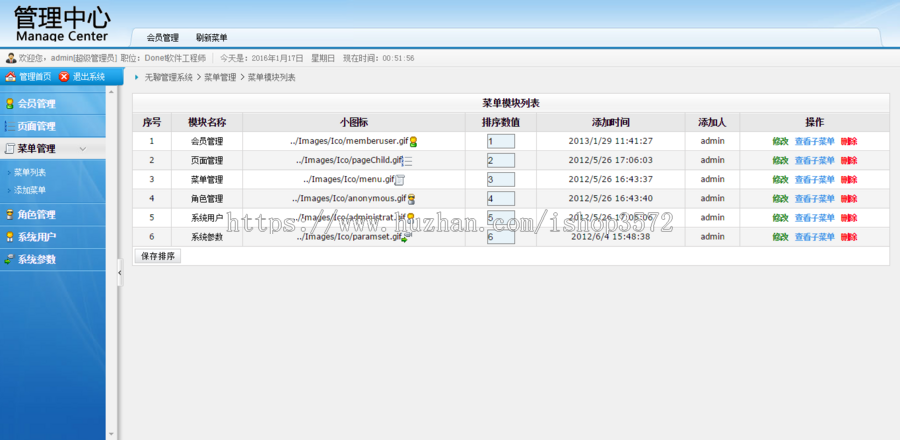Click 查看子菜单 for the 角色管理 row
900x440 pixels.
click(814, 198)
